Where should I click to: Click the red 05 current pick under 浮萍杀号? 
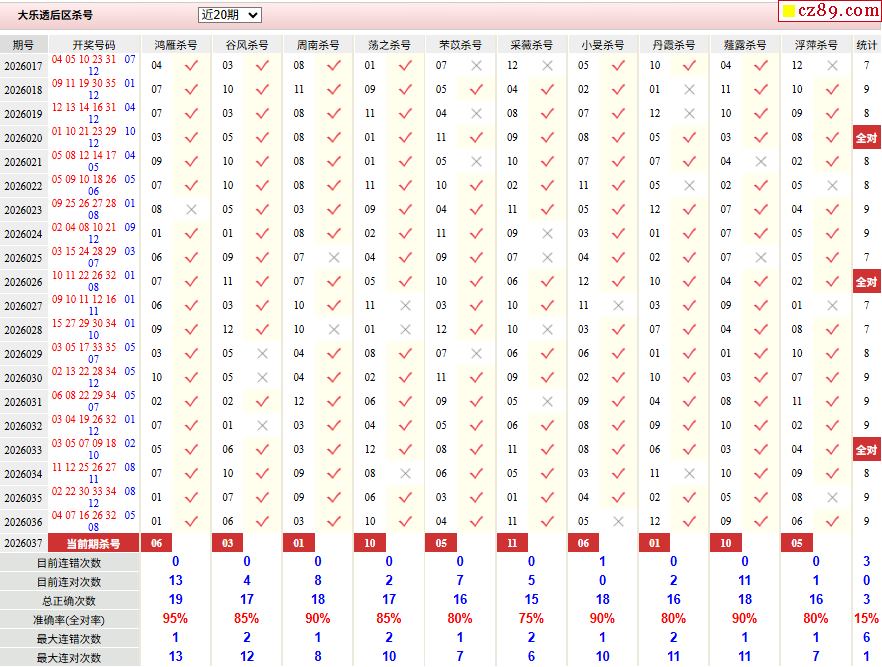click(797, 543)
